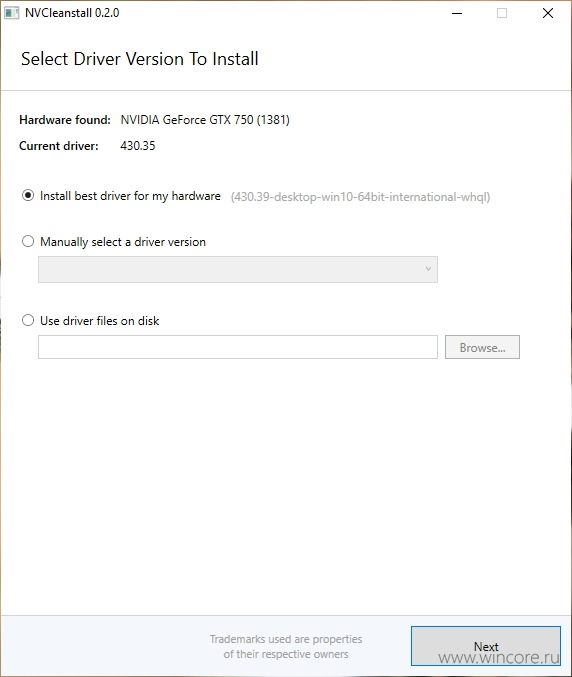The height and width of the screenshot is (677, 572).
Task: Click the 'NVCleanstall 0.2.0' title bar text
Action: coord(72,13)
